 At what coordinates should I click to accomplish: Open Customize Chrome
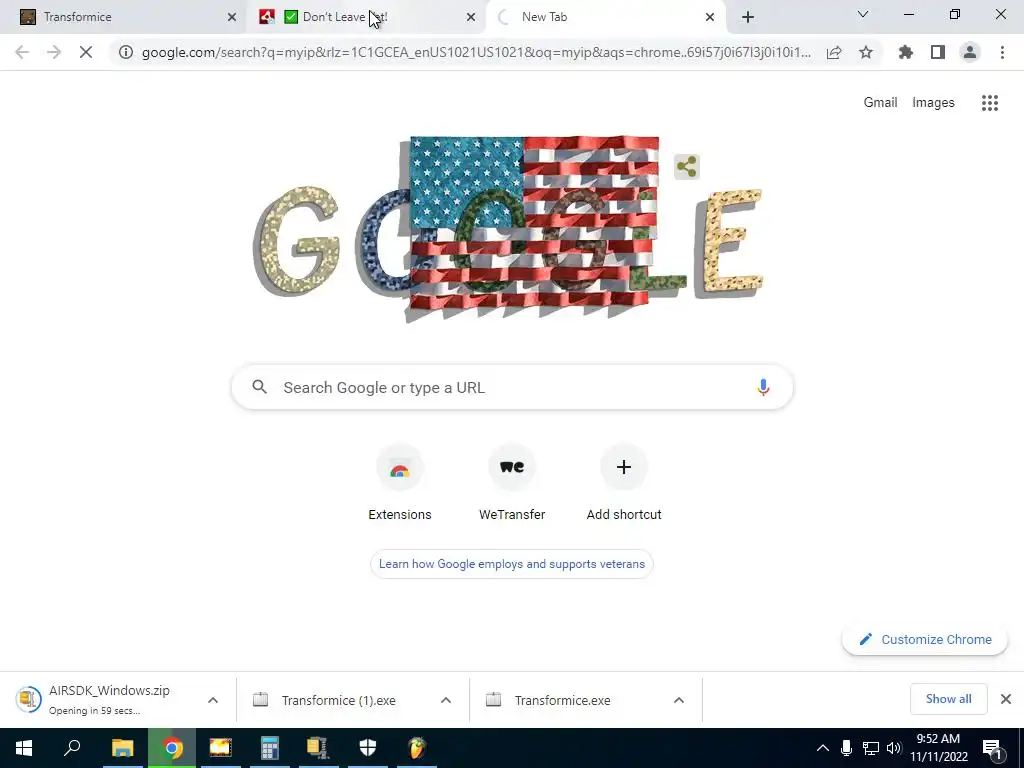[925, 639]
